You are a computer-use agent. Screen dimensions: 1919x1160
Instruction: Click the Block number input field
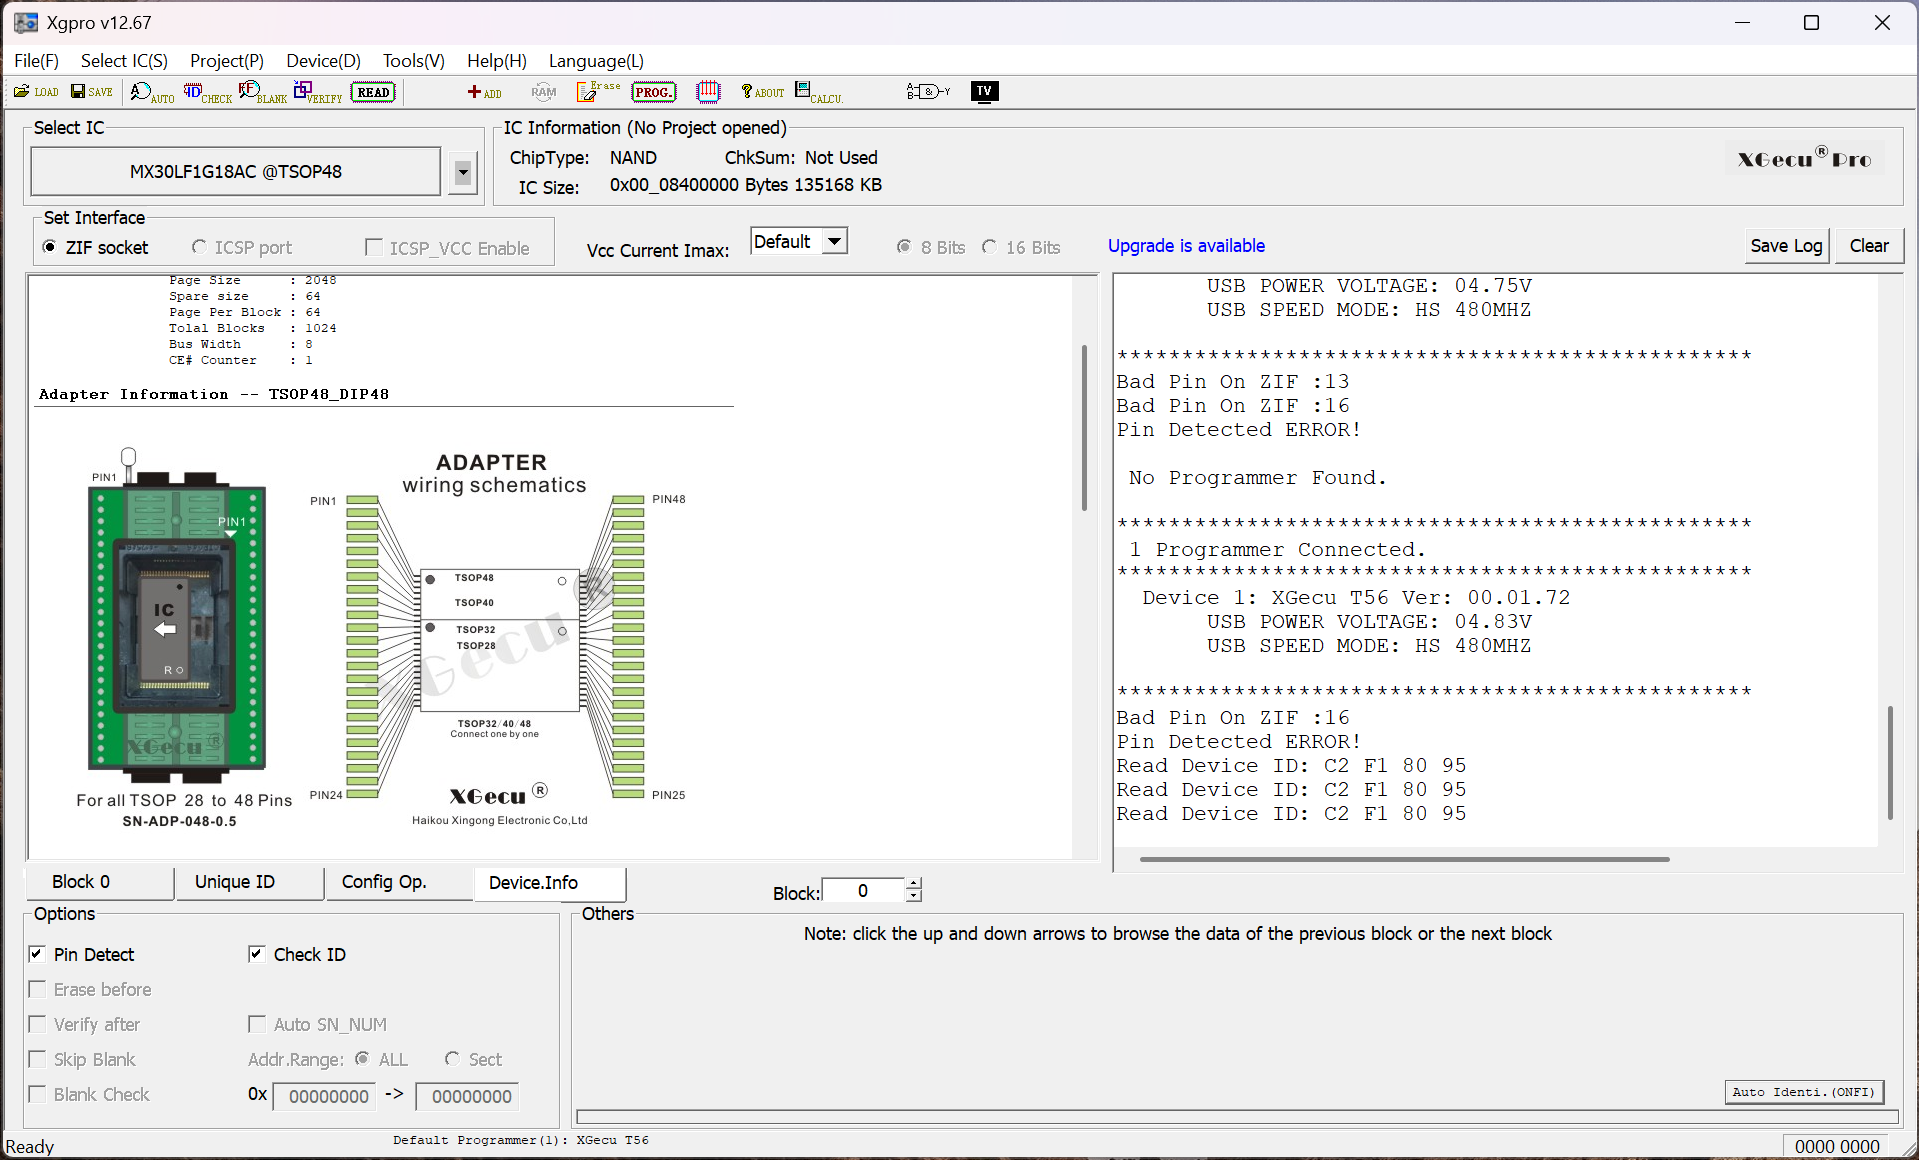tap(863, 891)
